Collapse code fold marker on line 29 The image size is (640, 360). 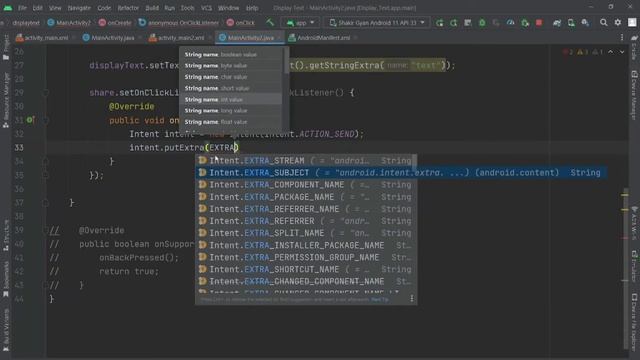tap(46, 93)
